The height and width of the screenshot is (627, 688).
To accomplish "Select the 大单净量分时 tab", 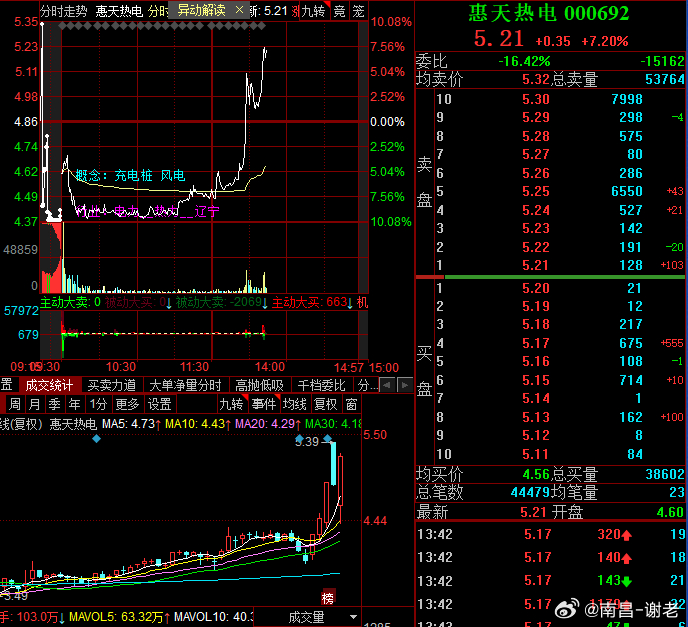I will 185,385.
